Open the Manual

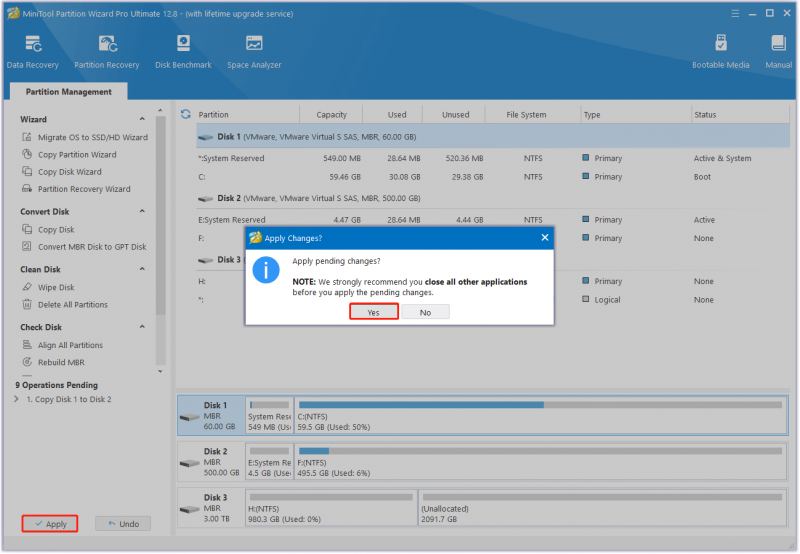pyautogui.click(x=779, y=52)
